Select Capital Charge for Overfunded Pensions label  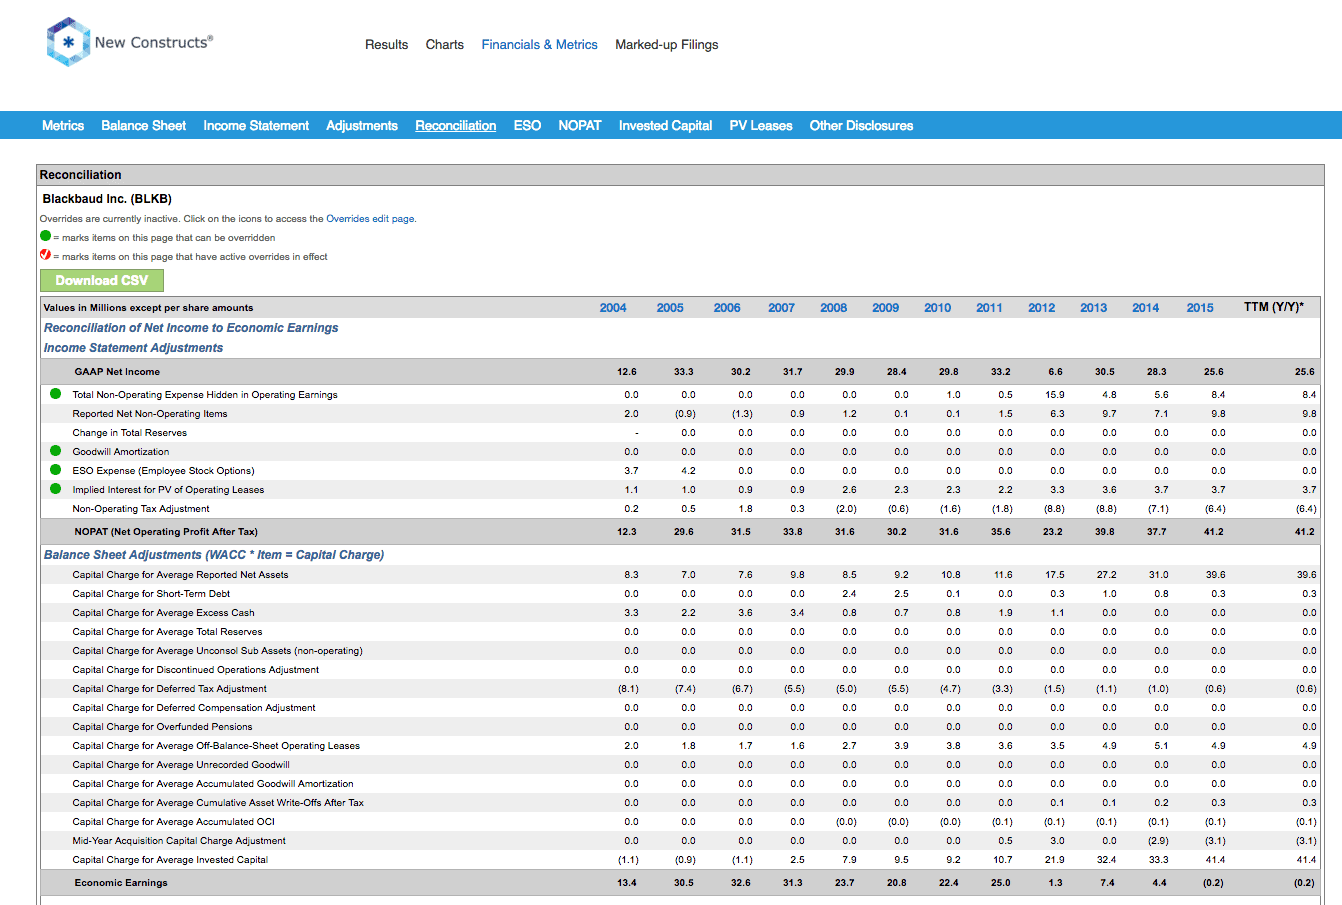pos(162,727)
